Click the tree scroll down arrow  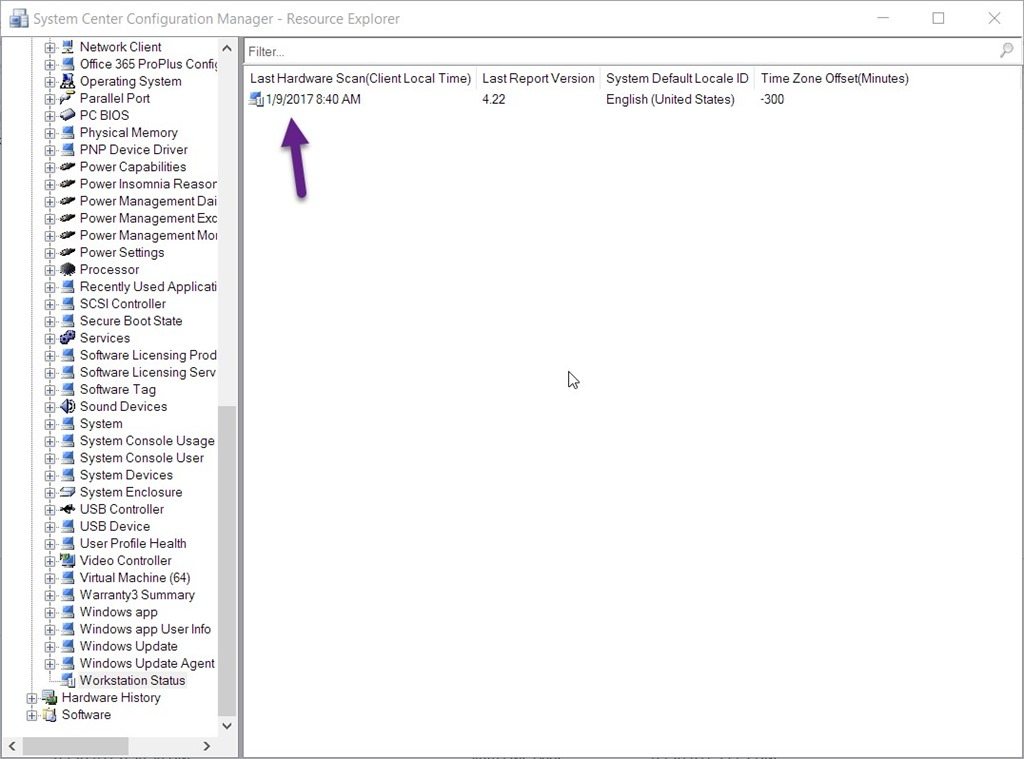(227, 725)
